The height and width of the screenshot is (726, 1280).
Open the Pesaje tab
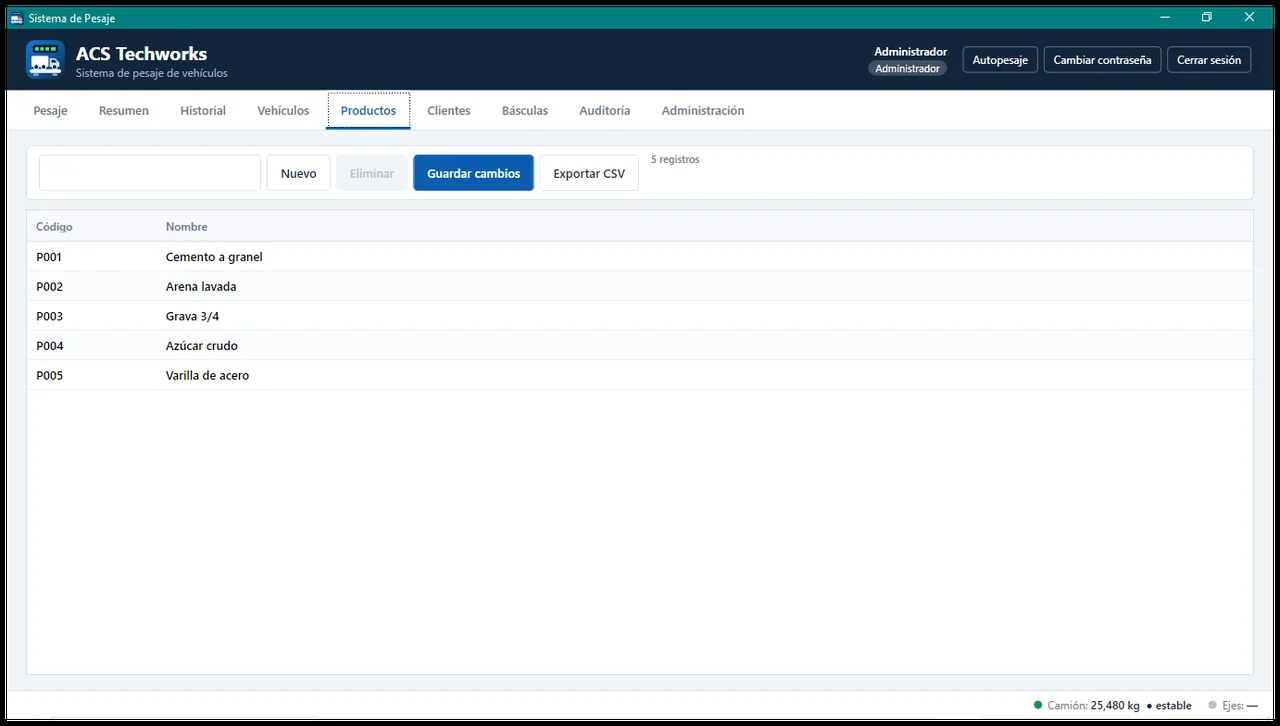(x=50, y=111)
